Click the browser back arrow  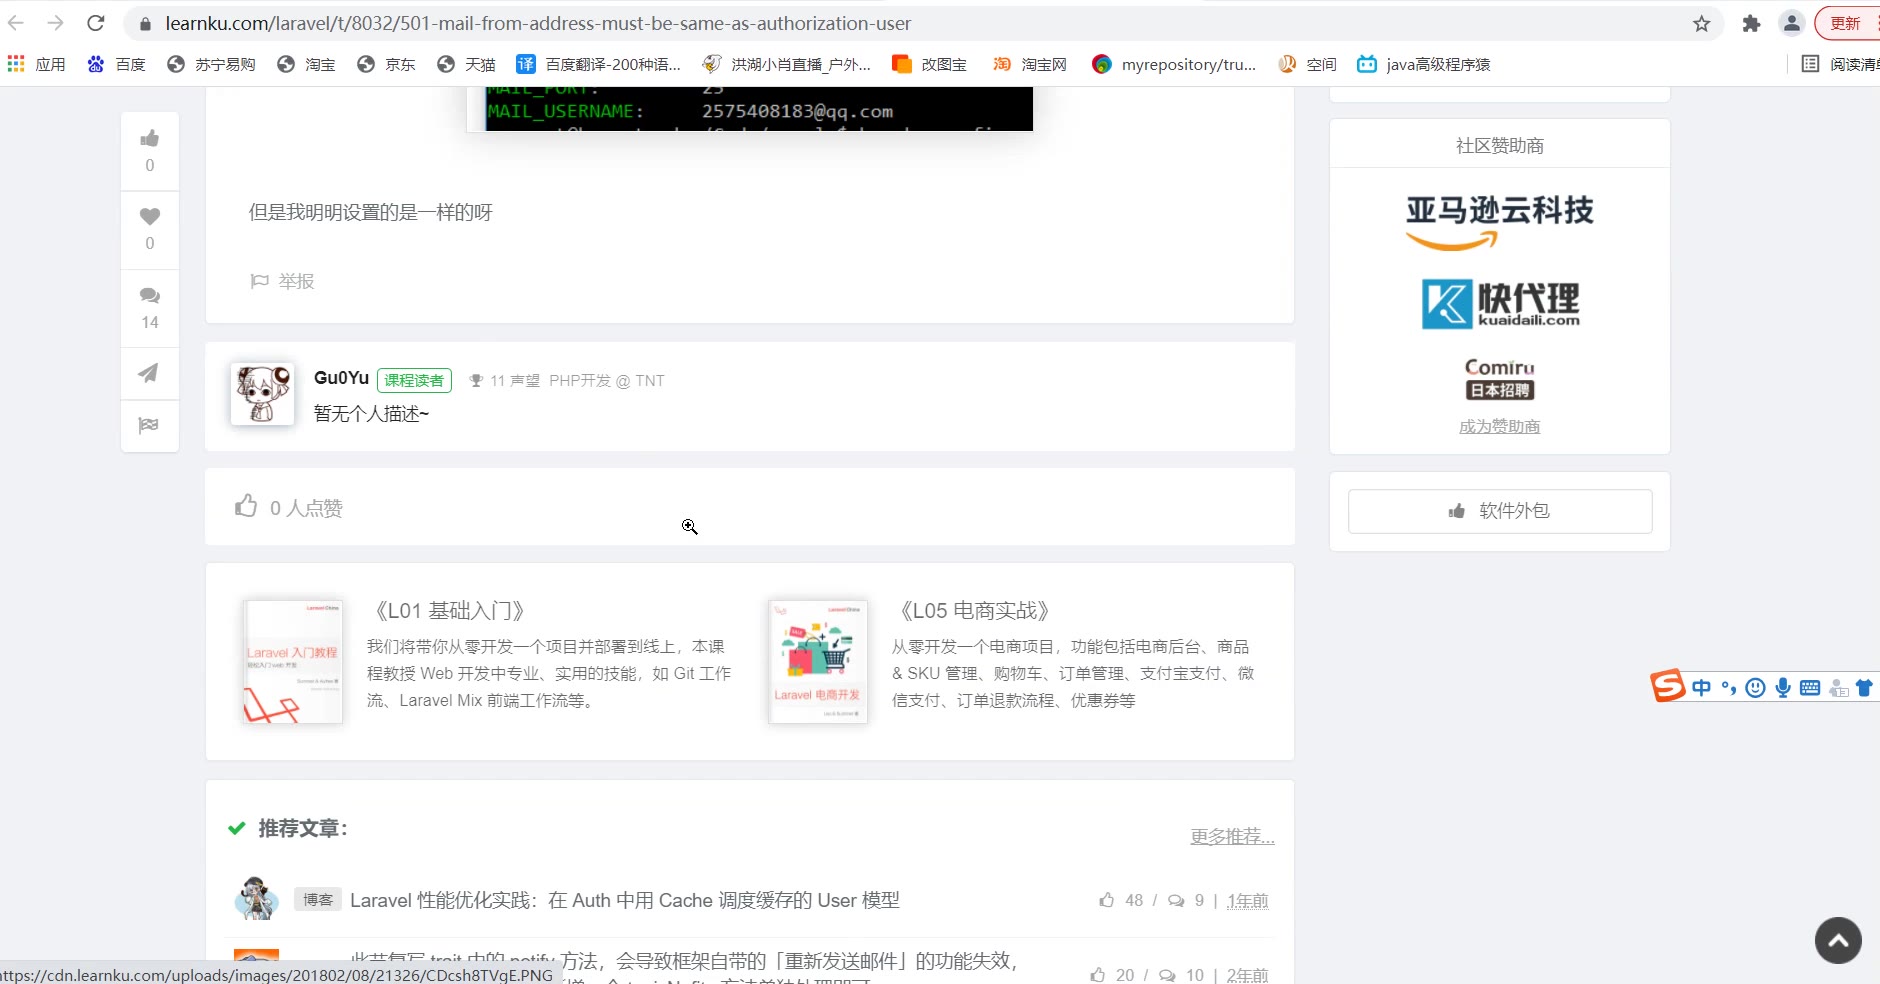[x=15, y=23]
